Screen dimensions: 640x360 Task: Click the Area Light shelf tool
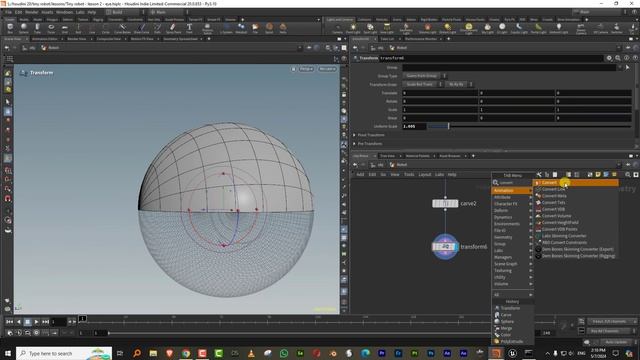tap(387, 28)
